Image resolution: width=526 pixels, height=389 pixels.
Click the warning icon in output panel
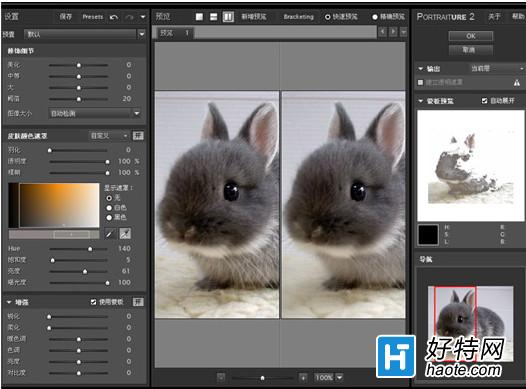517,82
